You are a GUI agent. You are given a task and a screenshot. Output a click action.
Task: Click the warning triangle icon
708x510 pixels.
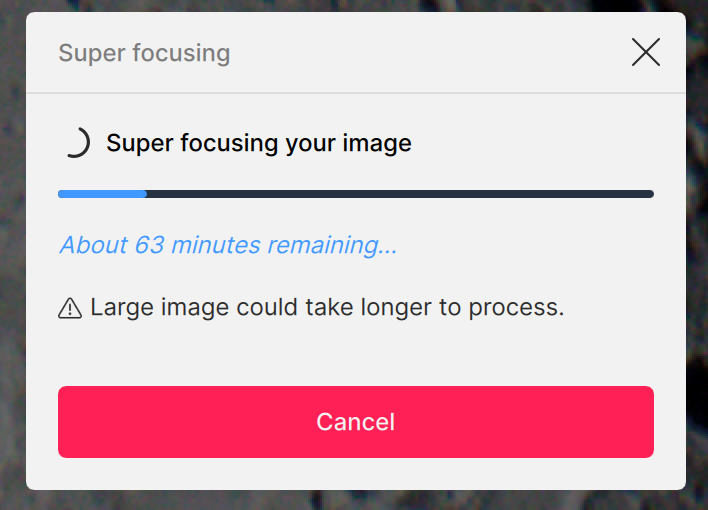pos(70,308)
